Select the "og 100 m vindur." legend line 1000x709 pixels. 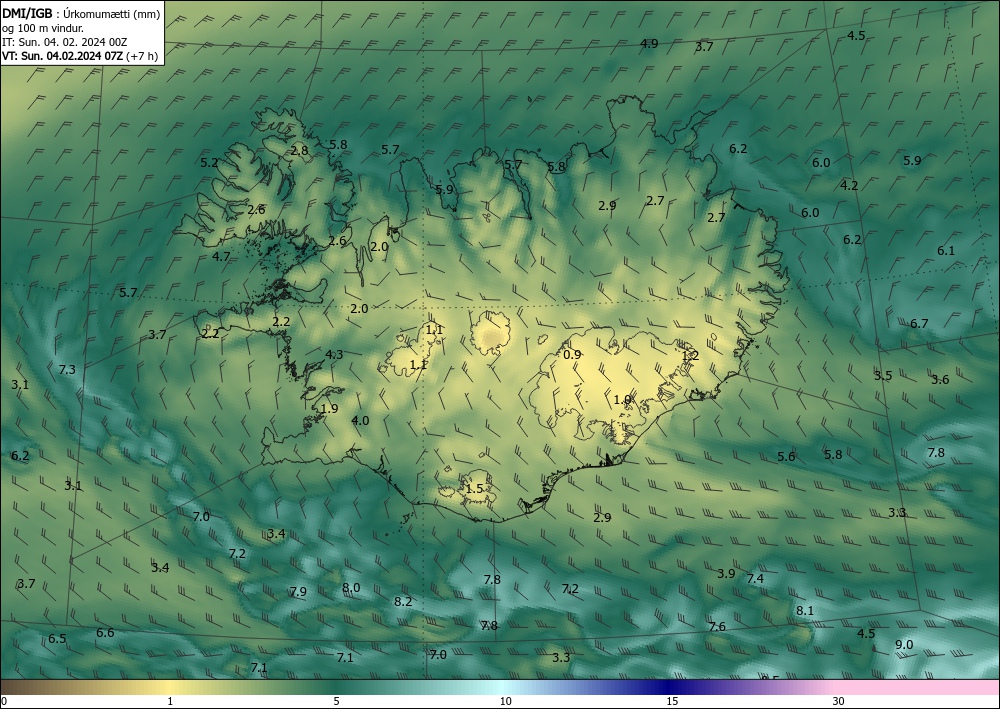pos(43,28)
